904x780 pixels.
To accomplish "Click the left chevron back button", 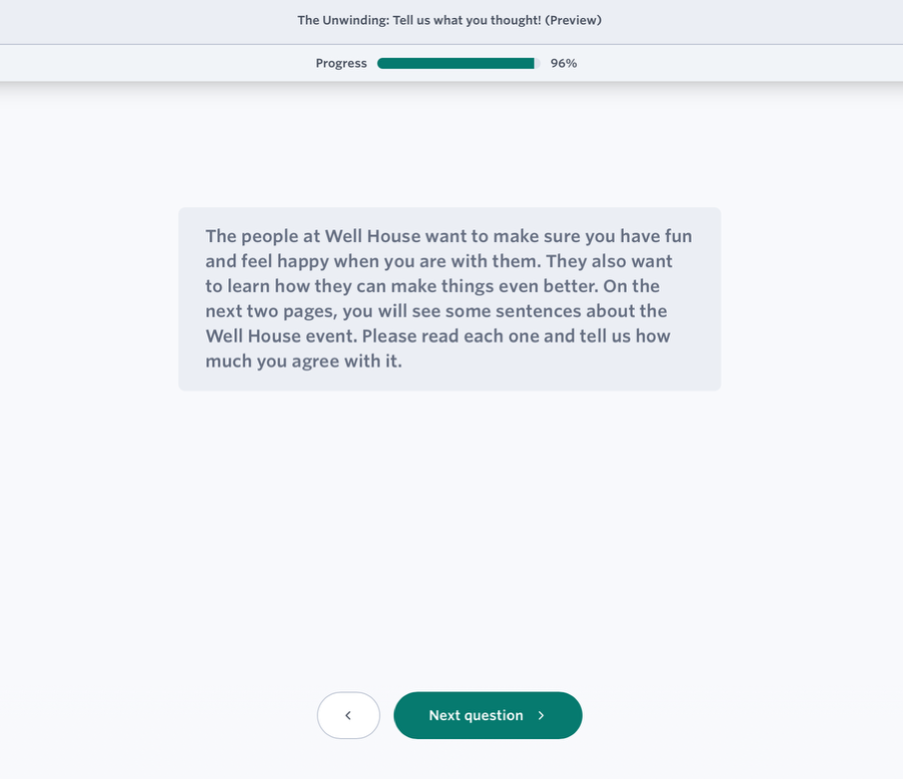I will pos(348,716).
